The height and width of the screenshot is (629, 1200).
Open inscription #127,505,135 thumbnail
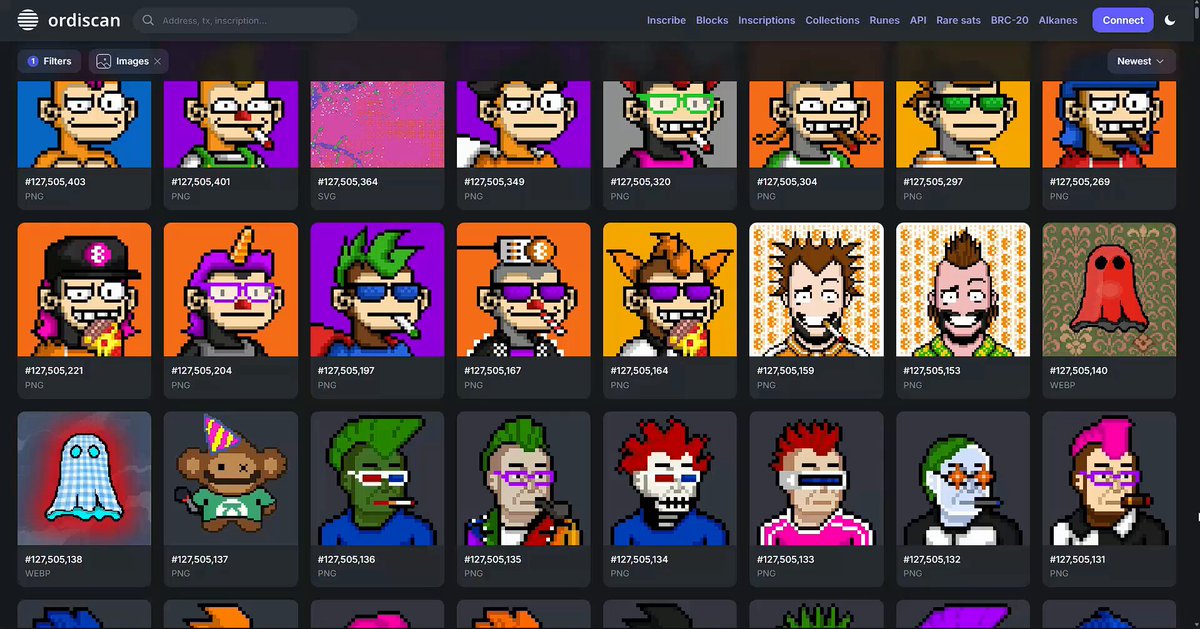[x=524, y=478]
